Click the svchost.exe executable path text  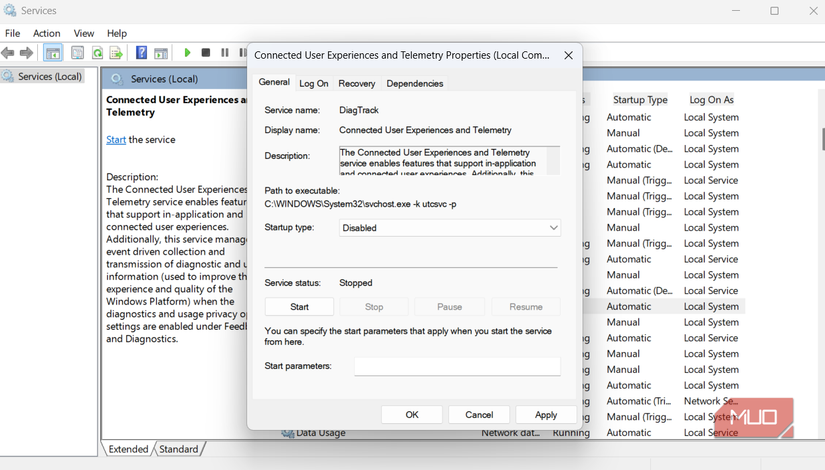point(360,204)
